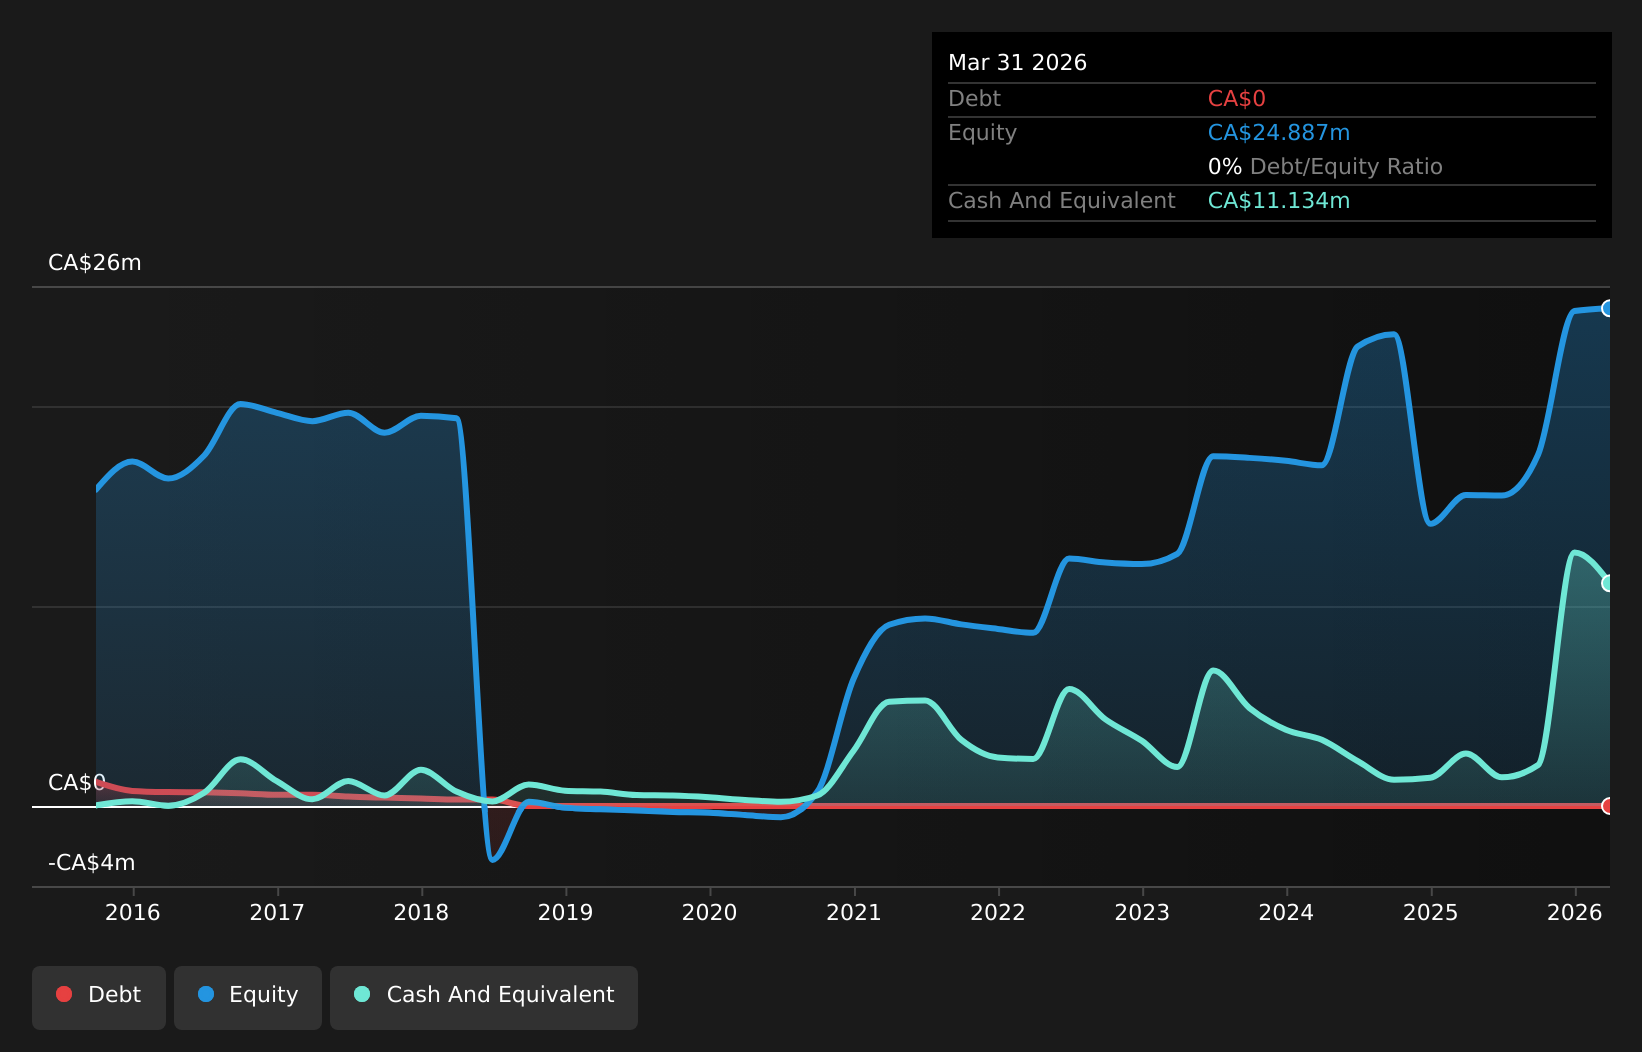Select the Debt endpoint marker at Mar 2026
The image size is (1642, 1052).
click(x=1608, y=806)
